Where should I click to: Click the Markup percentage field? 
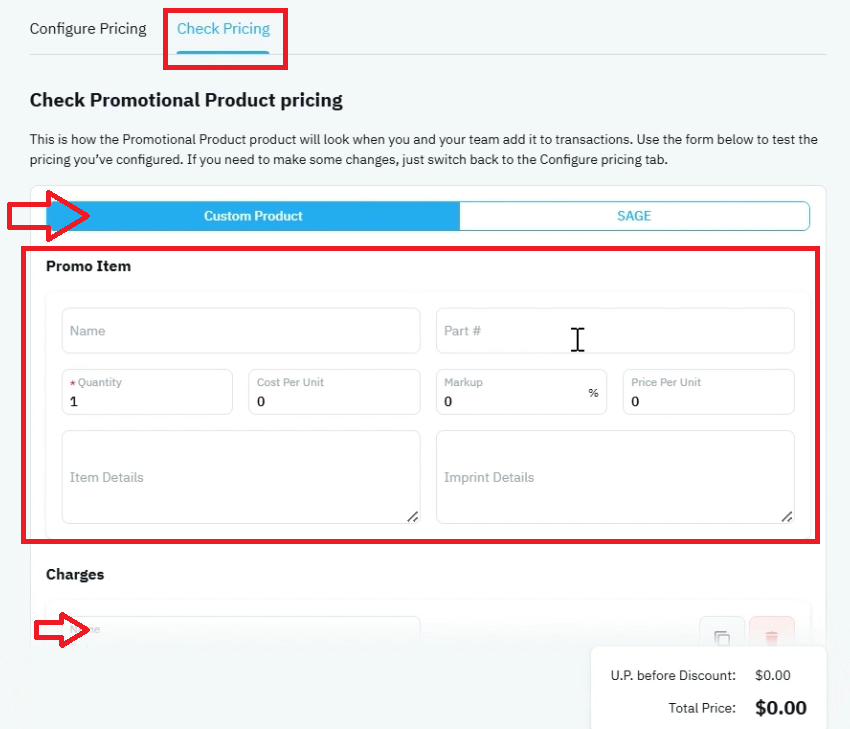coord(521,392)
